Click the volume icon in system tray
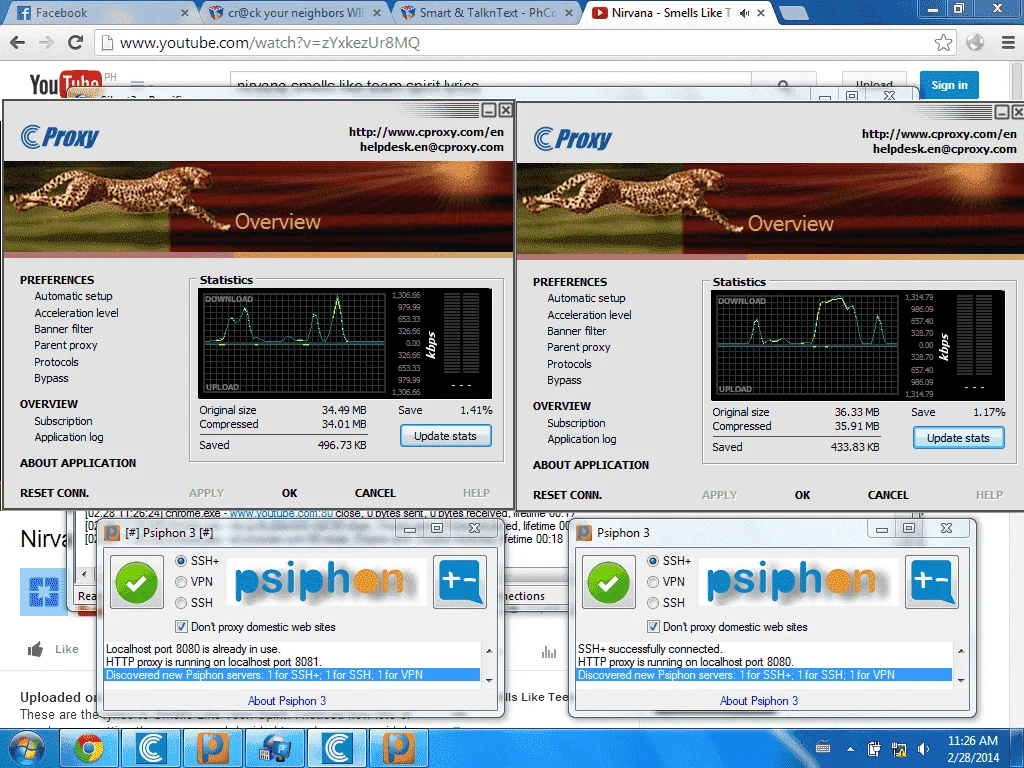 pyautogui.click(x=923, y=749)
